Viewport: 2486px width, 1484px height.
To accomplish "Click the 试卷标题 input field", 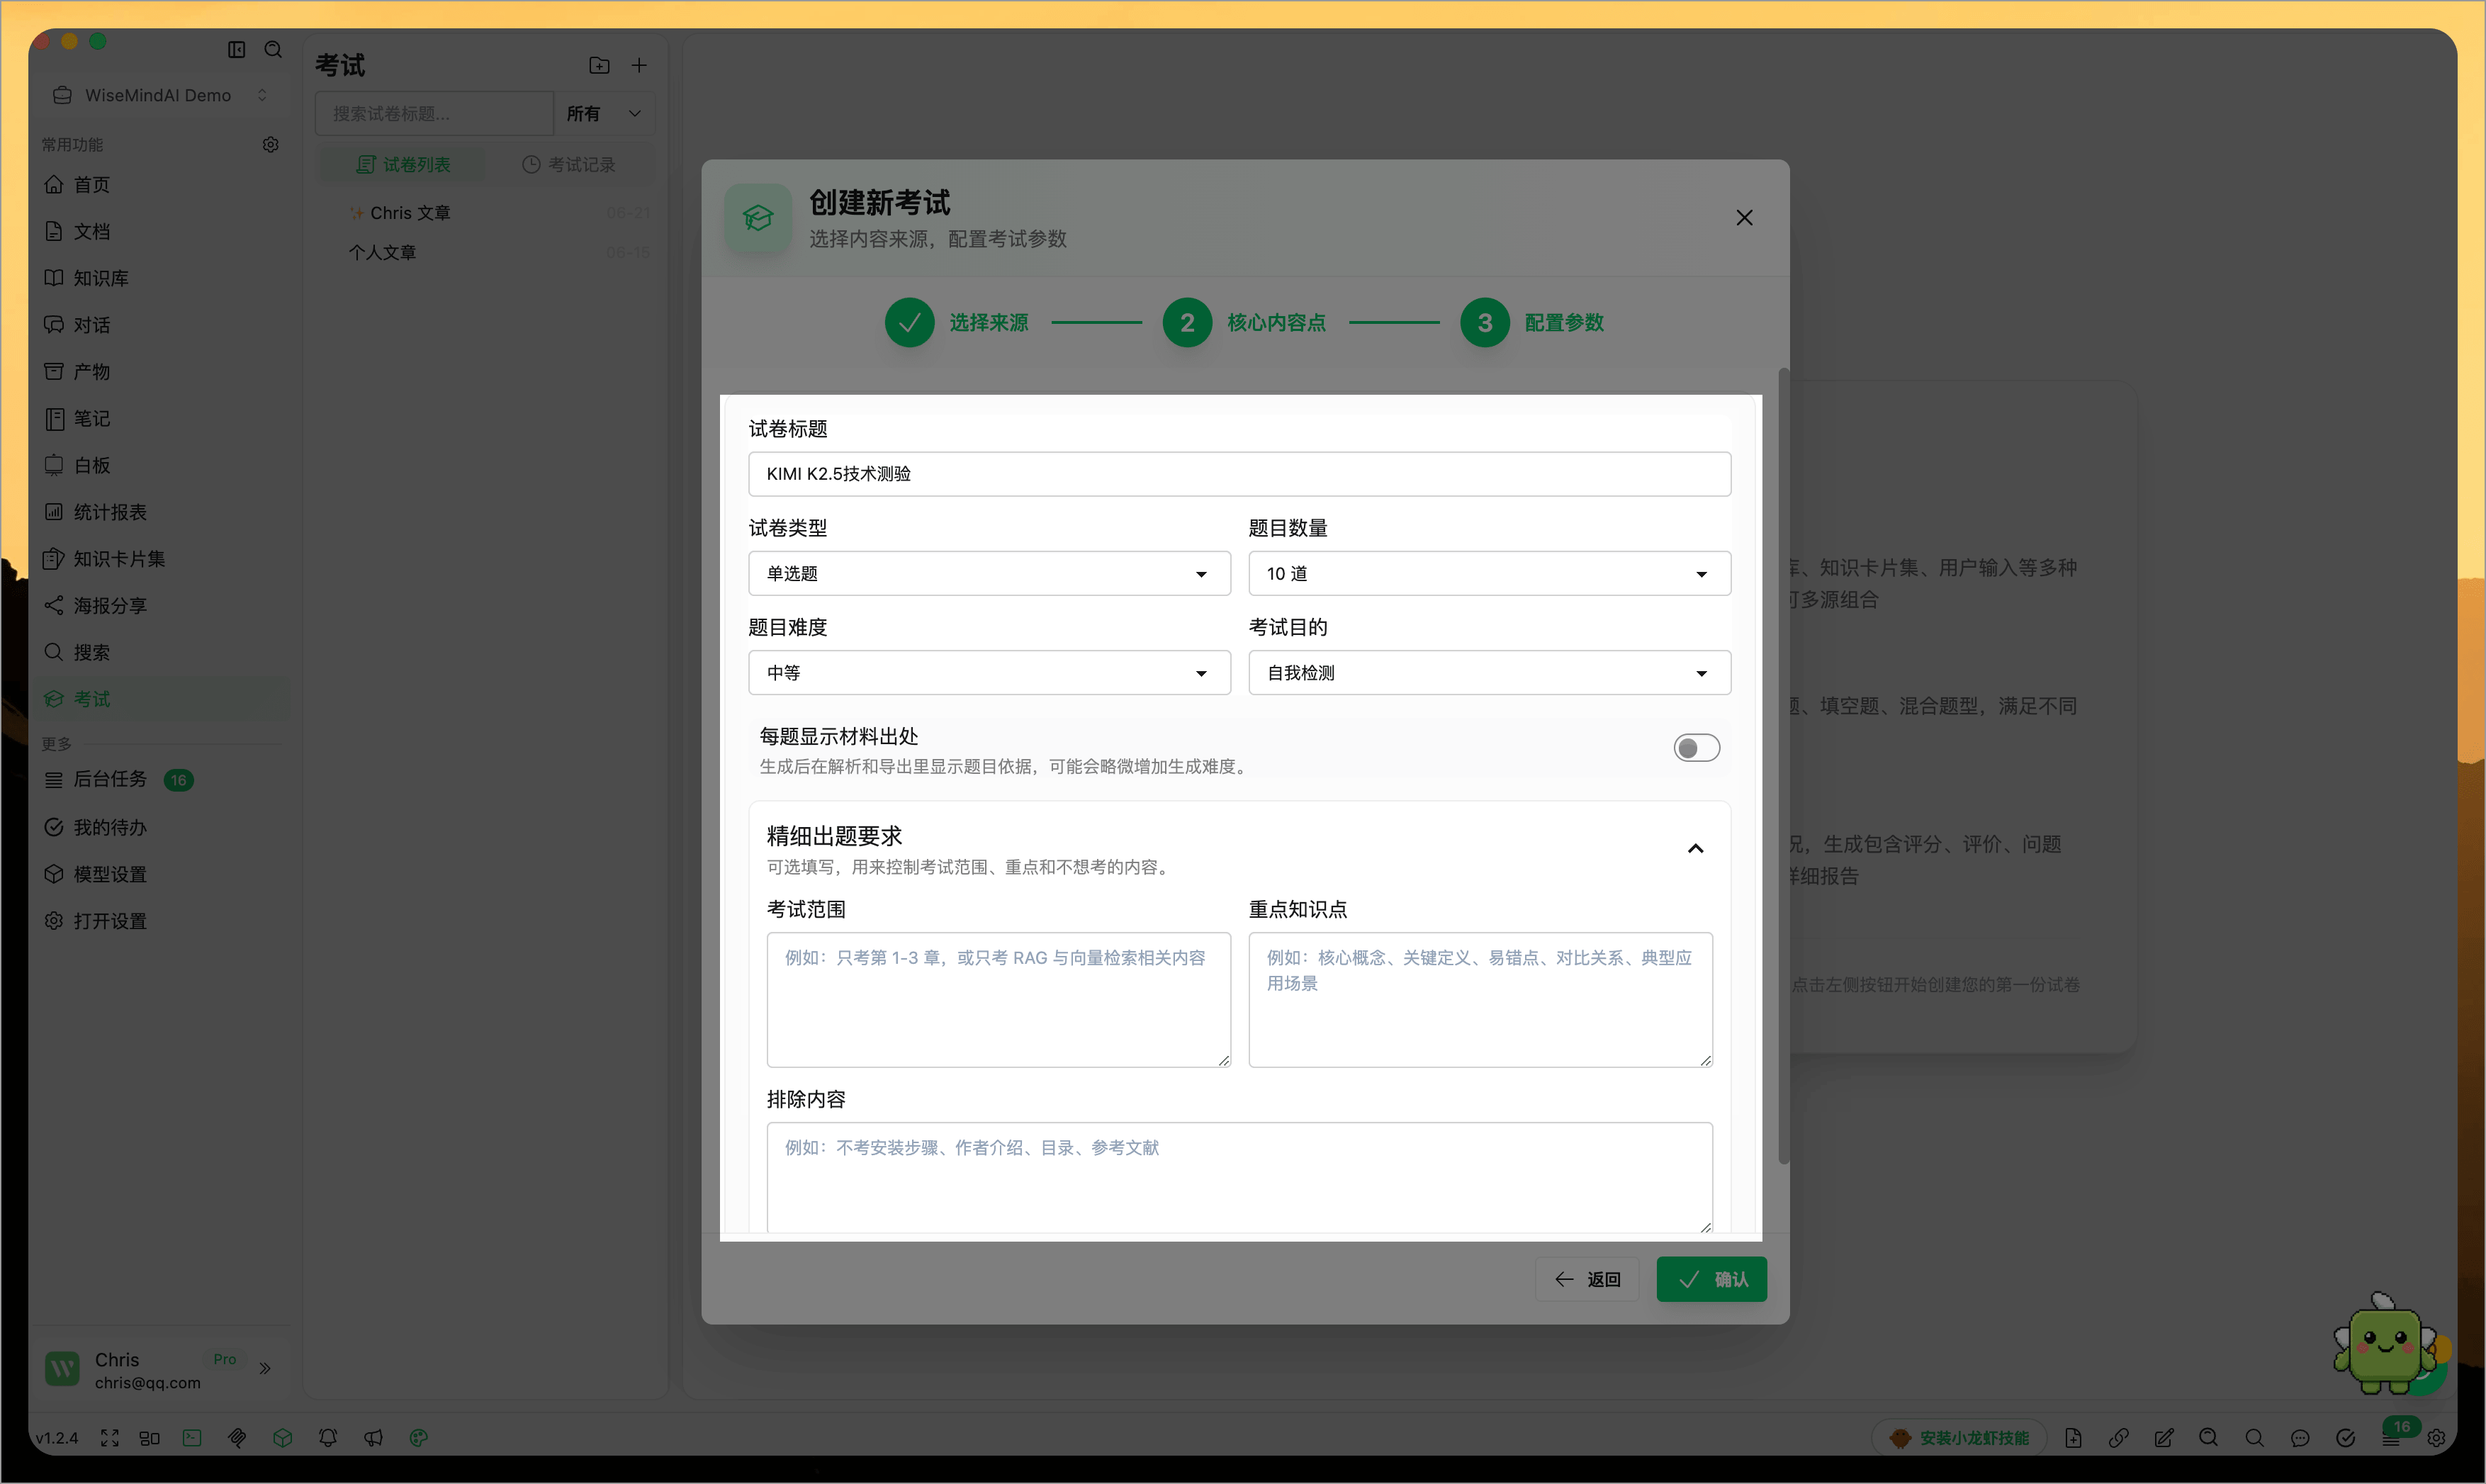I will (1239, 473).
